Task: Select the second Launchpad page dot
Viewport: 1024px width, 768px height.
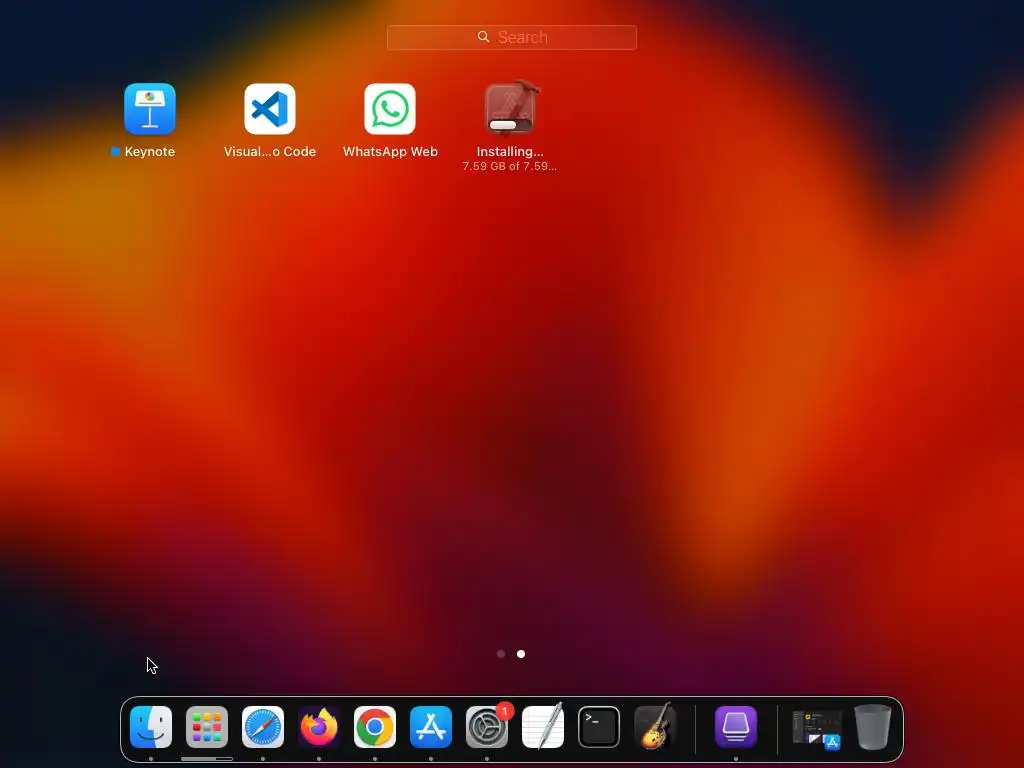Action: coord(521,654)
